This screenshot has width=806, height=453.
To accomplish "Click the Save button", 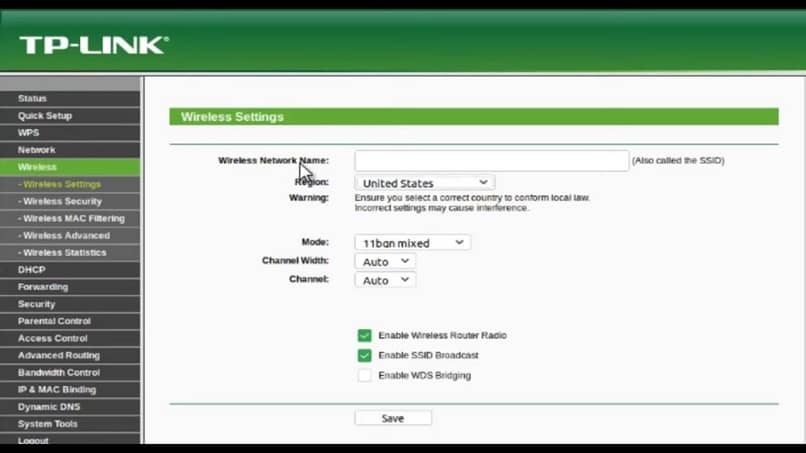I will (x=393, y=418).
